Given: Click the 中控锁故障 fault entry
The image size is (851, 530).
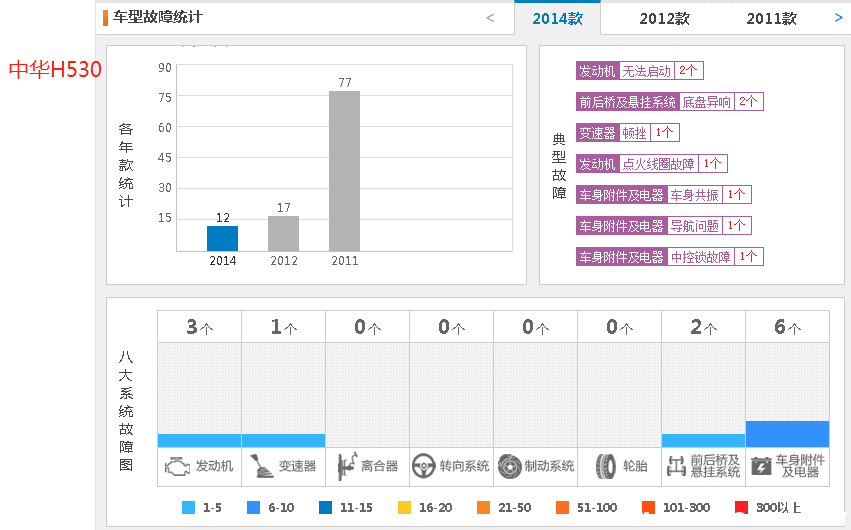Looking at the screenshot, I should [700, 257].
